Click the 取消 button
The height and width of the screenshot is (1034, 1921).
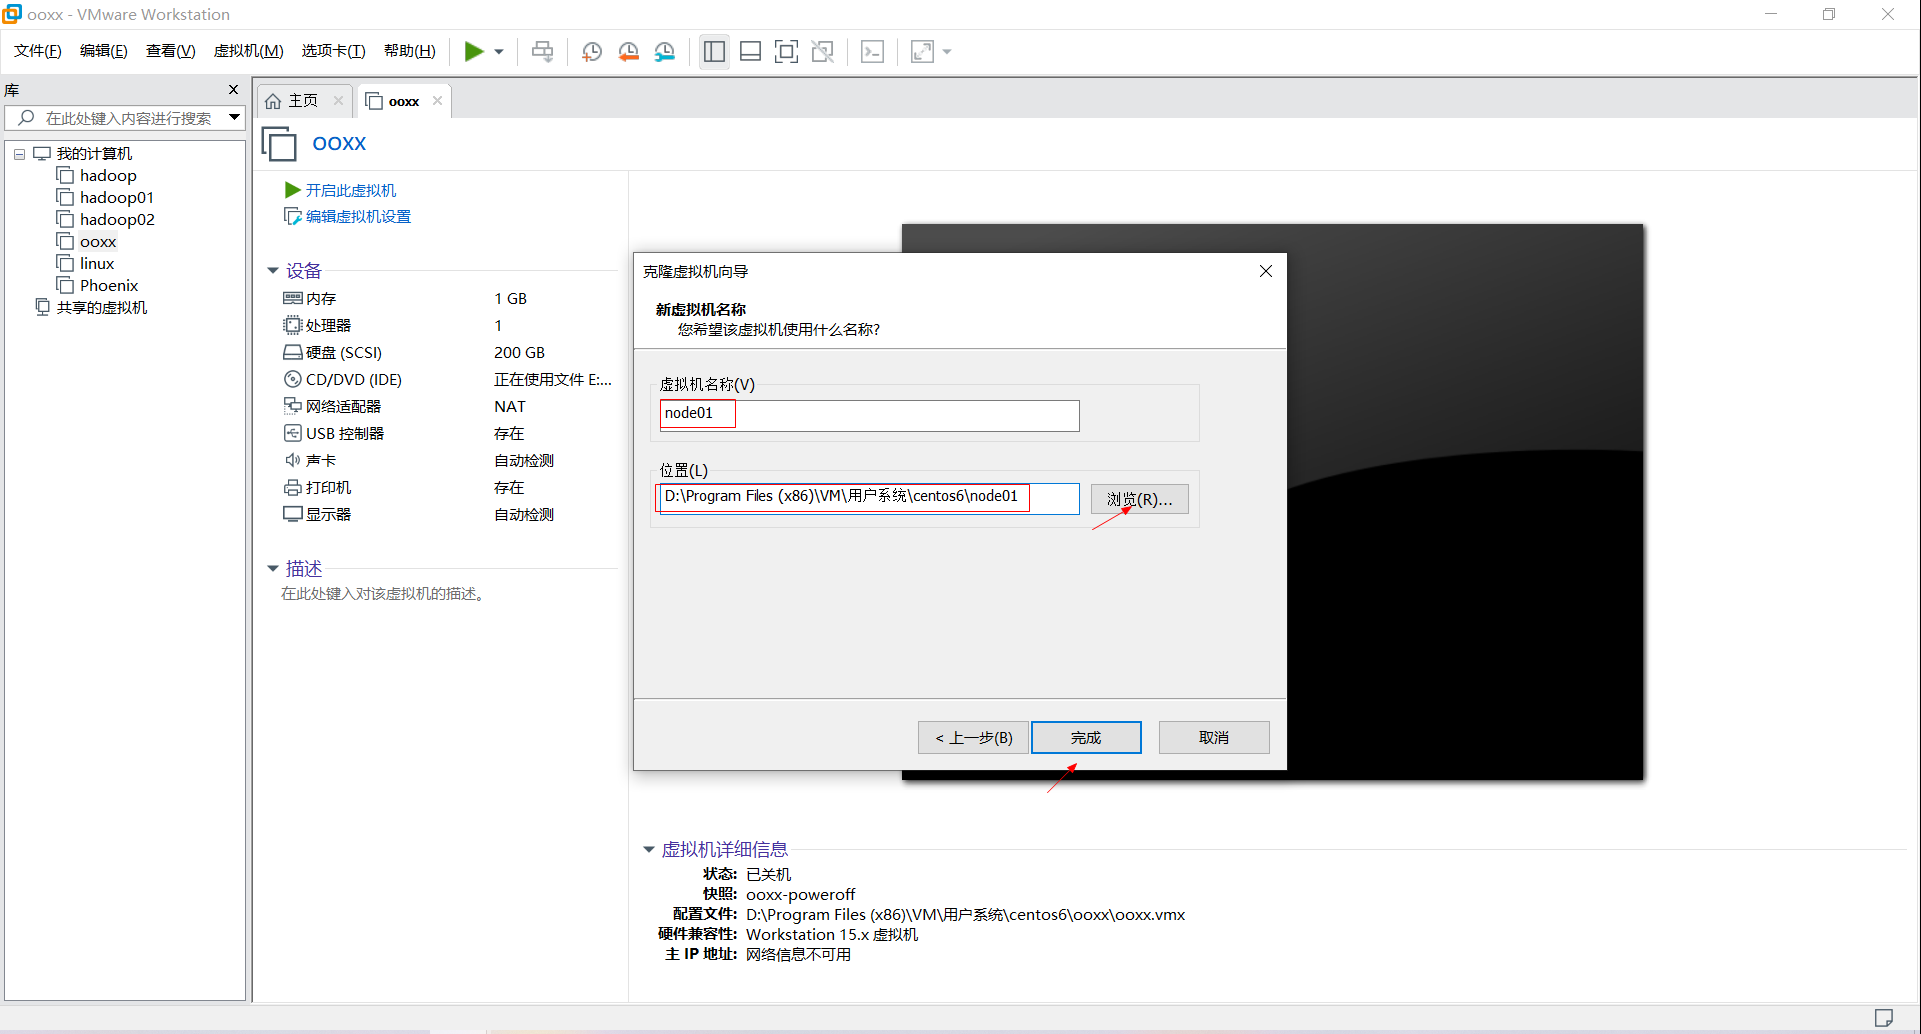1214,738
